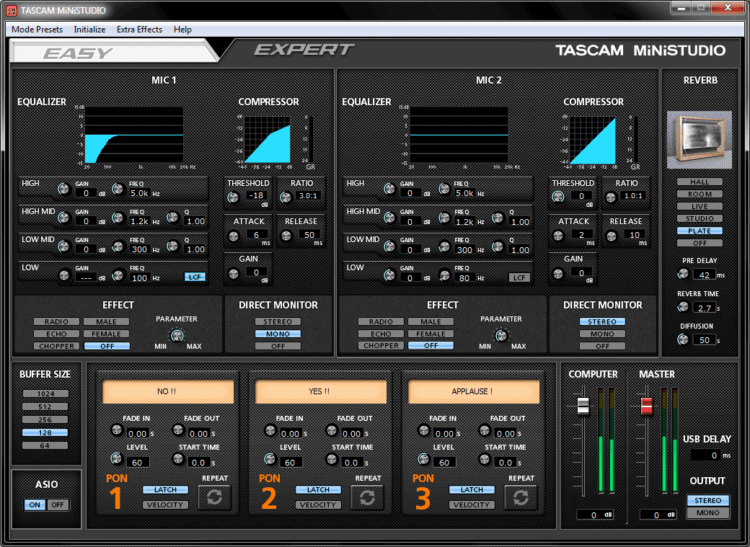Click MIC 1 threshold value -18
Image resolution: width=750 pixels, height=547 pixels.
[x=256, y=196]
